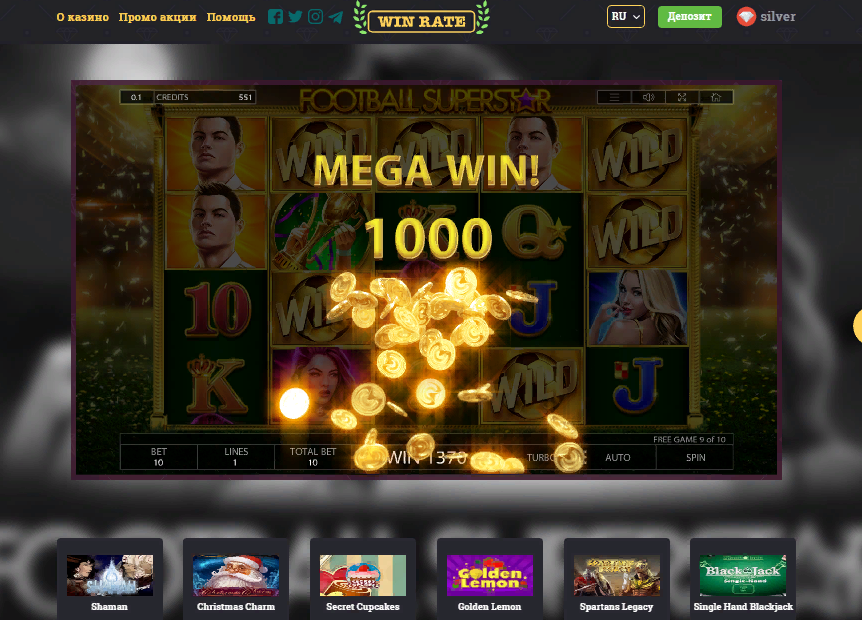This screenshot has height=620, width=862.
Task: Open the Instagram social icon
Action: click(316, 16)
